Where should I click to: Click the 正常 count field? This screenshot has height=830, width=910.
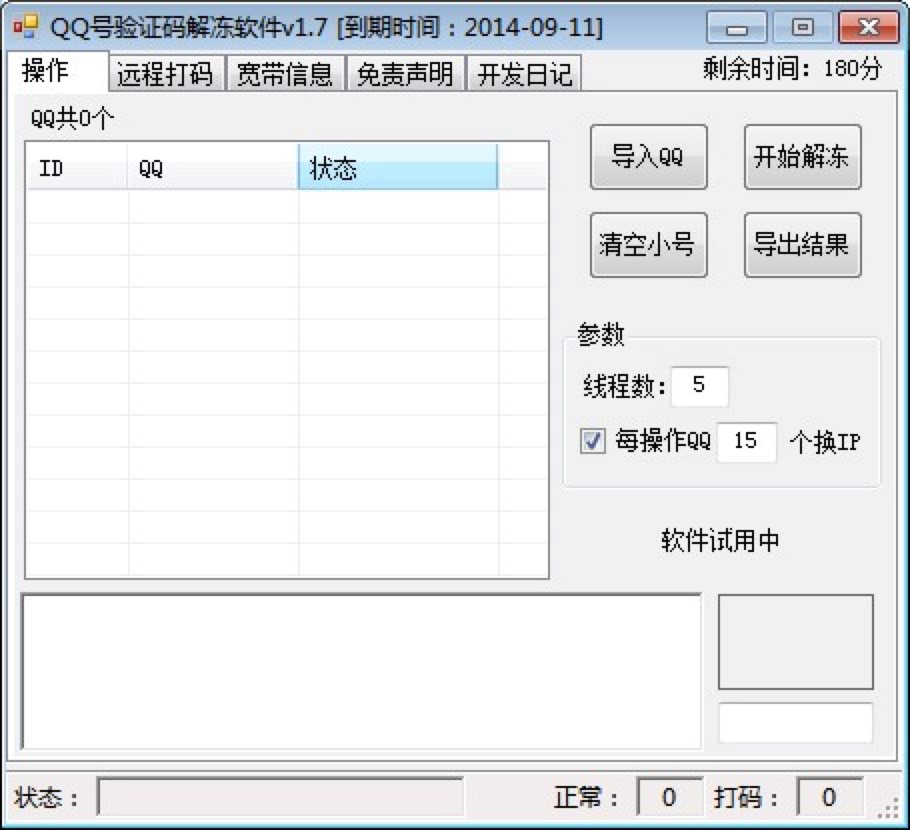point(669,796)
